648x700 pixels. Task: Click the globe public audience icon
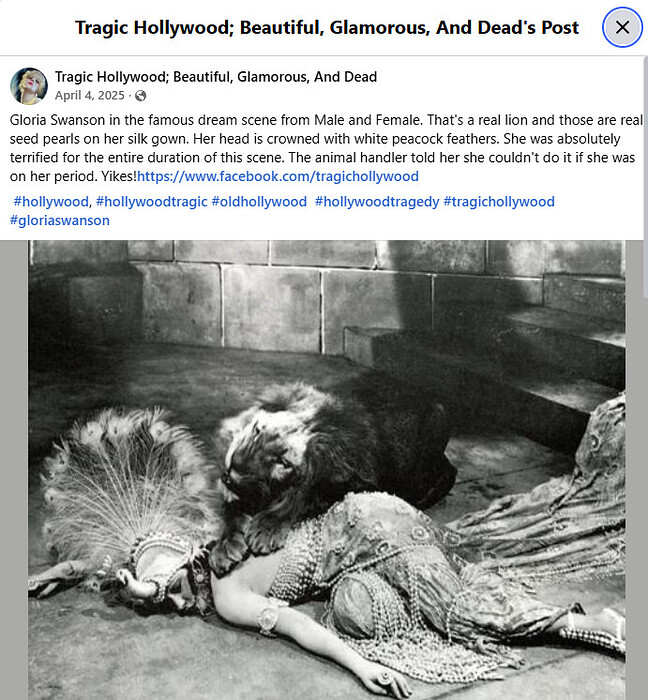[141, 96]
